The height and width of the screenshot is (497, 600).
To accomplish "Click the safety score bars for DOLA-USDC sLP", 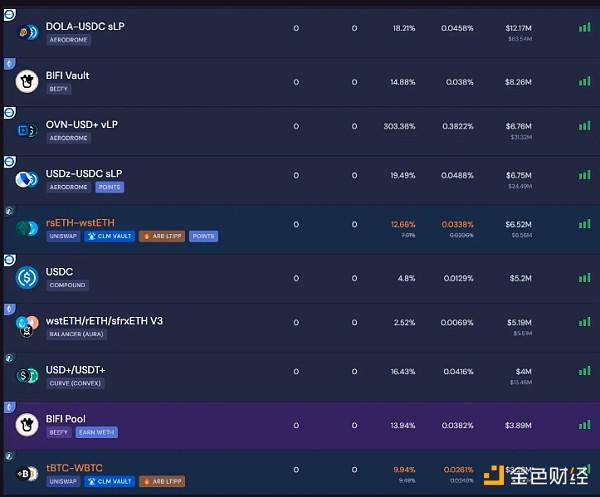I will point(584,28).
